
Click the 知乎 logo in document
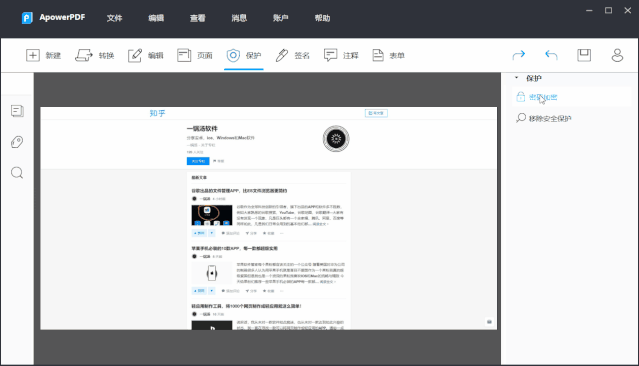point(157,113)
